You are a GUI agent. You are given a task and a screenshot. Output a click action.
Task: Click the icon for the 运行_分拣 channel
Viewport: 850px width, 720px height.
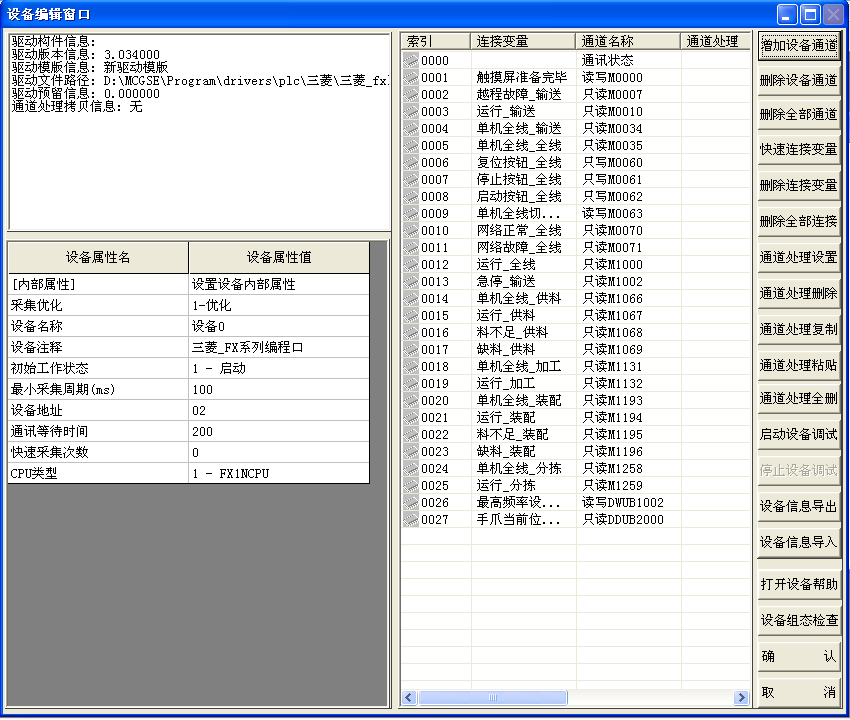click(x=411, y=485)
